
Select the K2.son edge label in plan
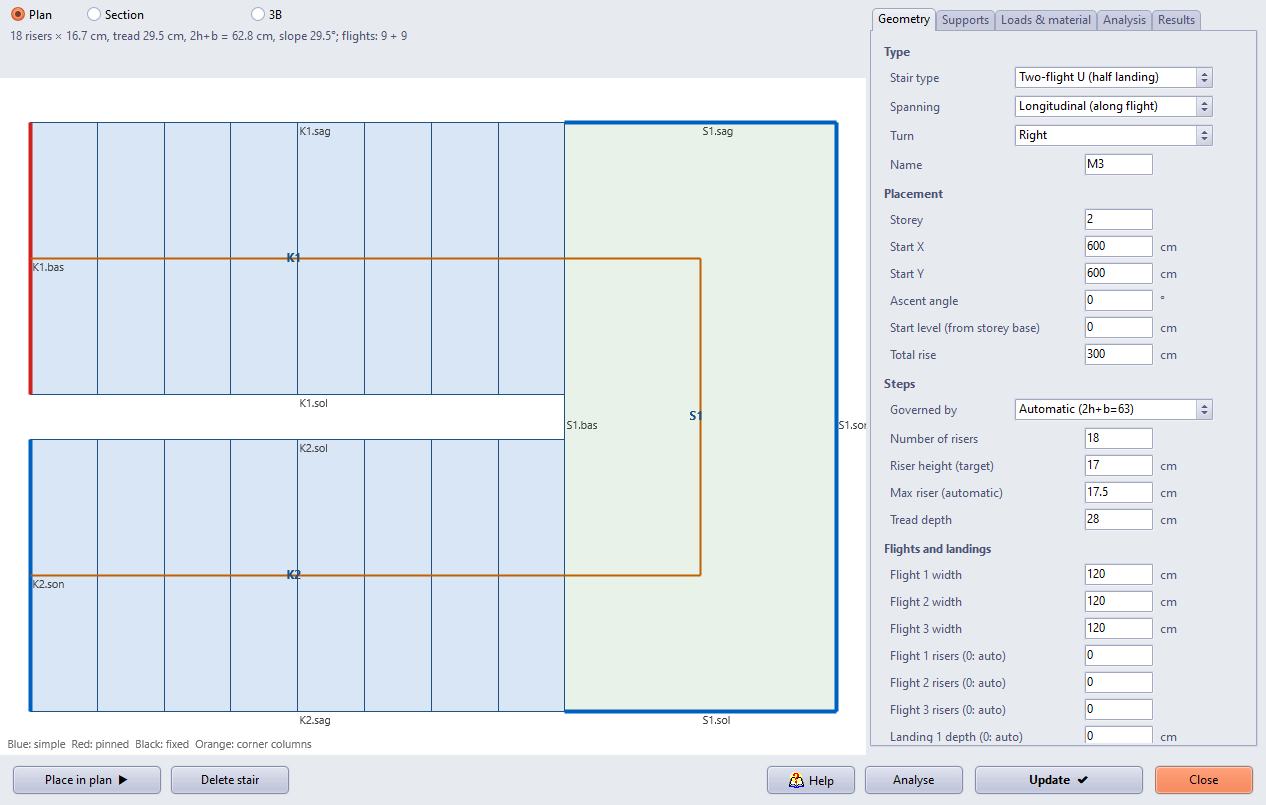(49, 584)
